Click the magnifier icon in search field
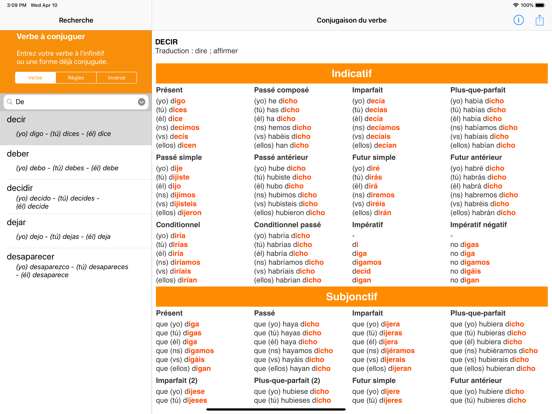 pos(10,102)
